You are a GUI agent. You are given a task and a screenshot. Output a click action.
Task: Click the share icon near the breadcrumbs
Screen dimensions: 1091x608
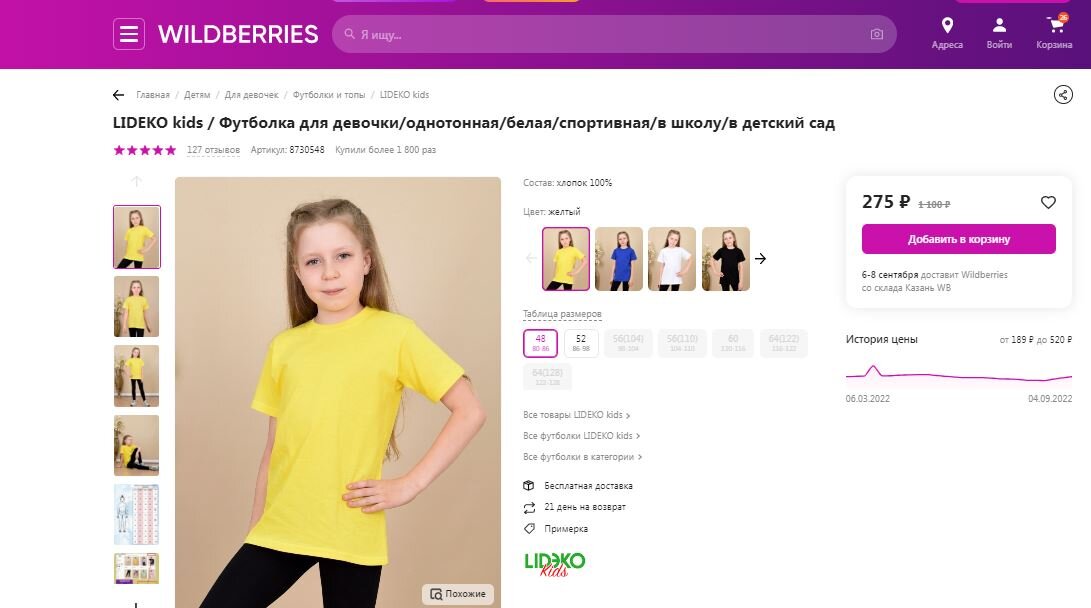coord(1062,95)
